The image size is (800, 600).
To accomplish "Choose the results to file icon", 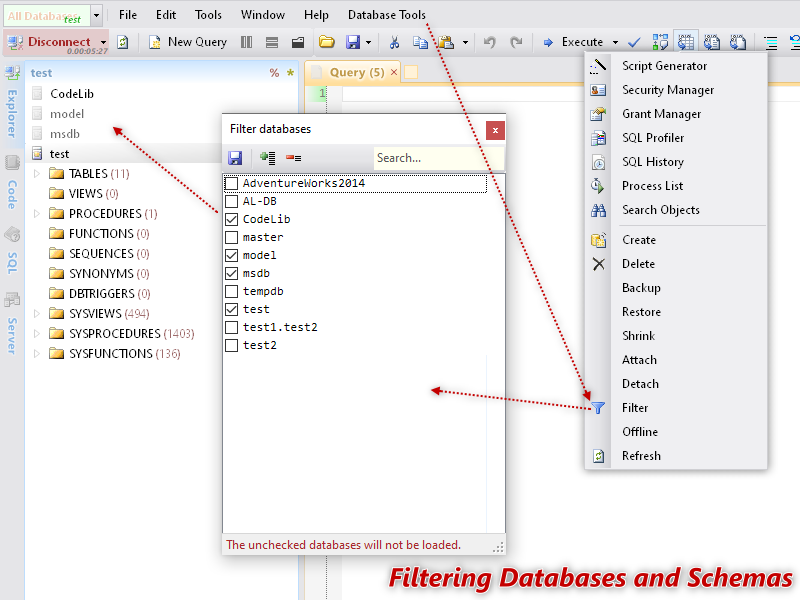I will pos(738,42).
